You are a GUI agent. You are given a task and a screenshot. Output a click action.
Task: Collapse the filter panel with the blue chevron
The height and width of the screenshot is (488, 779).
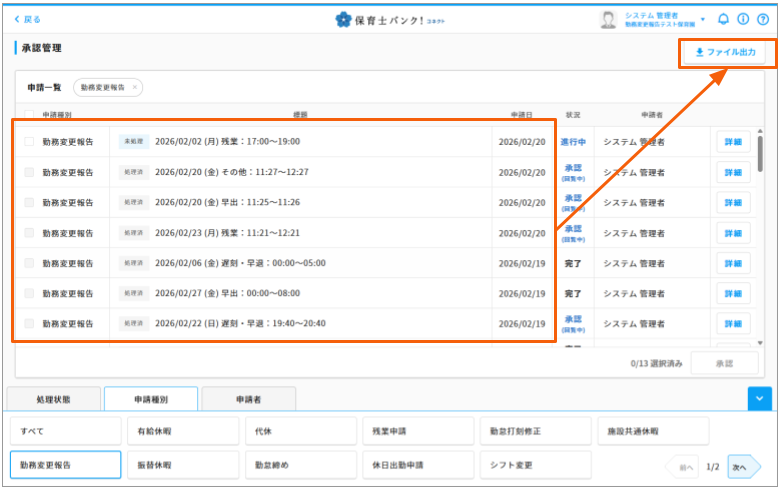tap(759, 398)
